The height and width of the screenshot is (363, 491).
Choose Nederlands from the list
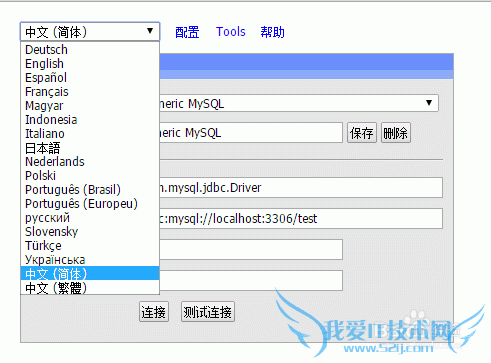90,161
